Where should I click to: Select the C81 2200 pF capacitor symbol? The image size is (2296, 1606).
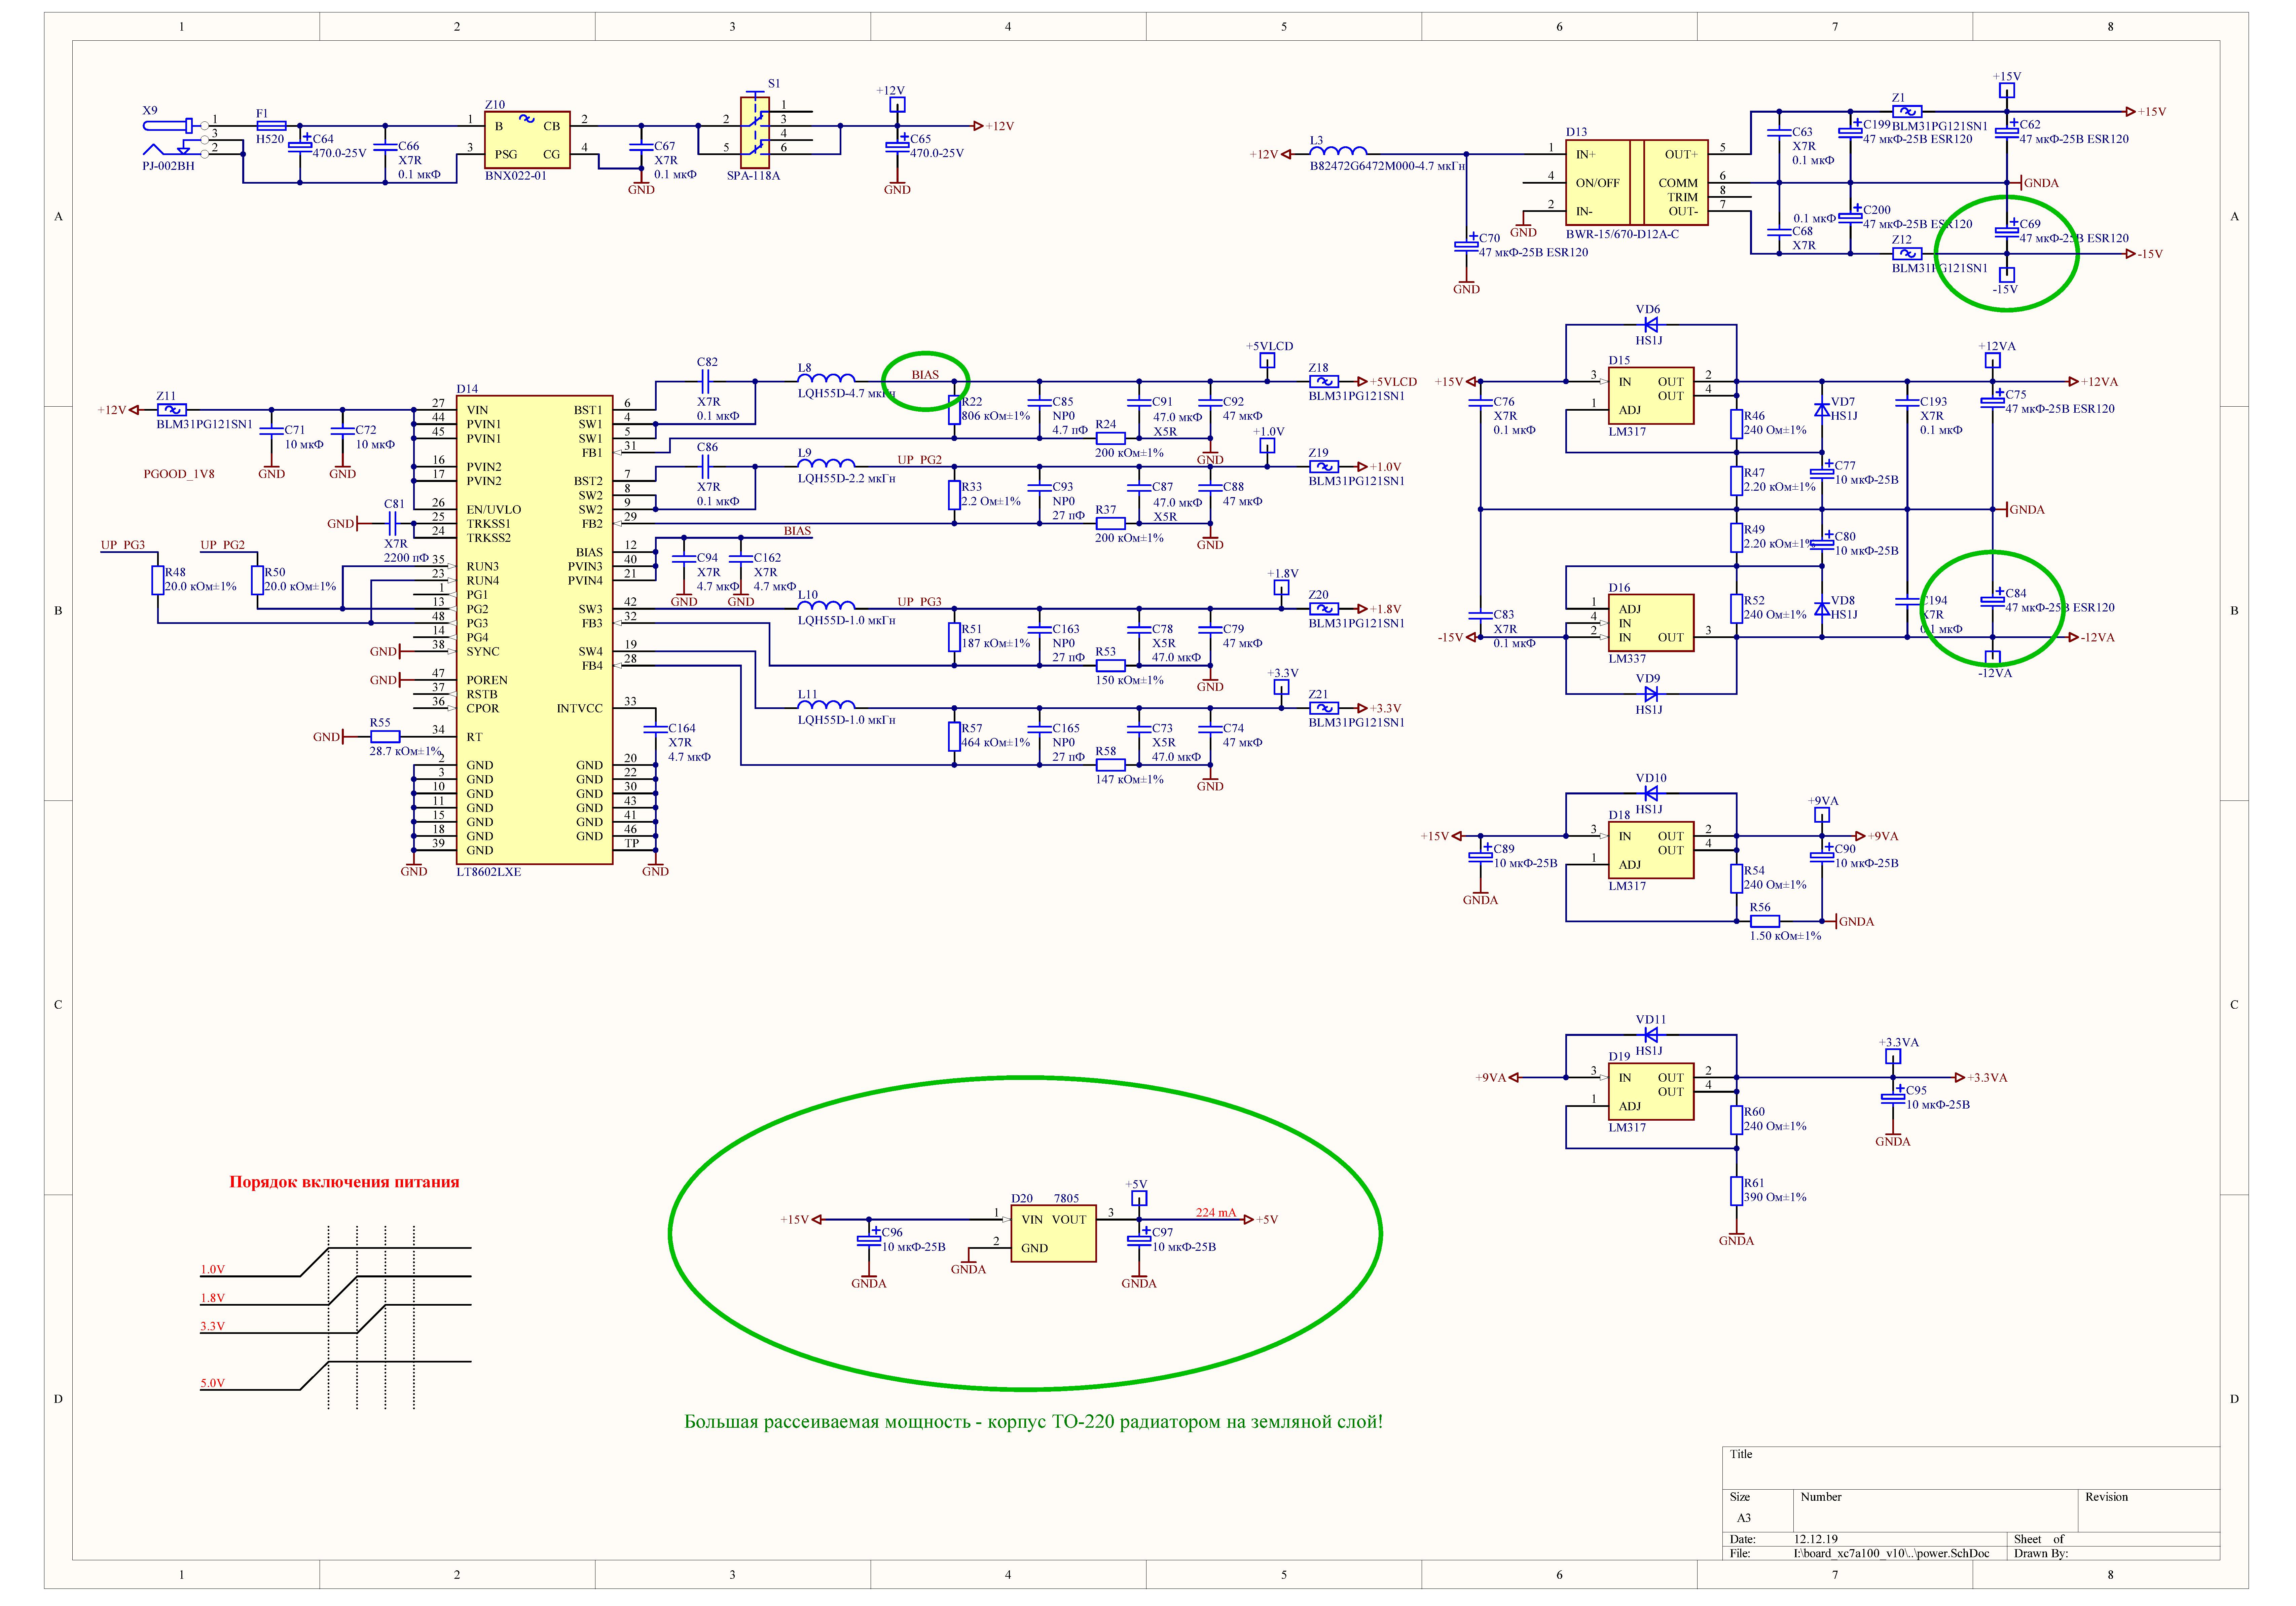(x=392, y=524)
